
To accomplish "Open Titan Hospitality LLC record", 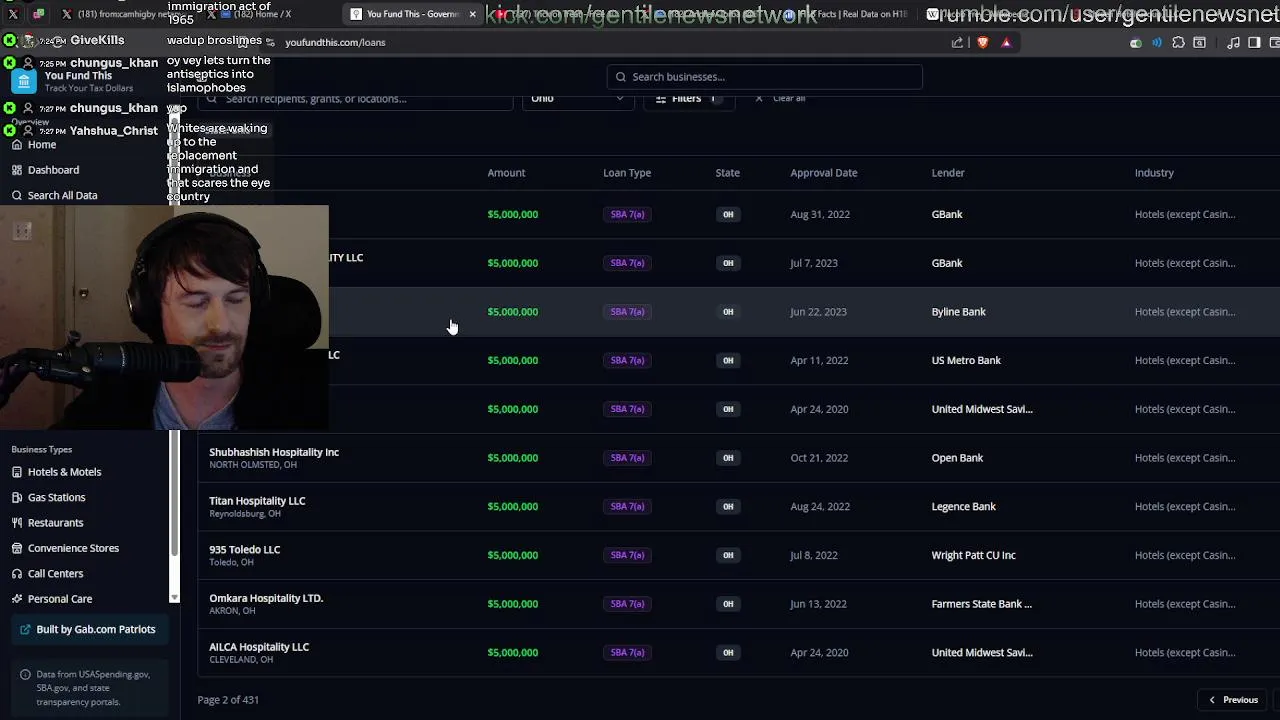I will pos(257,501).
